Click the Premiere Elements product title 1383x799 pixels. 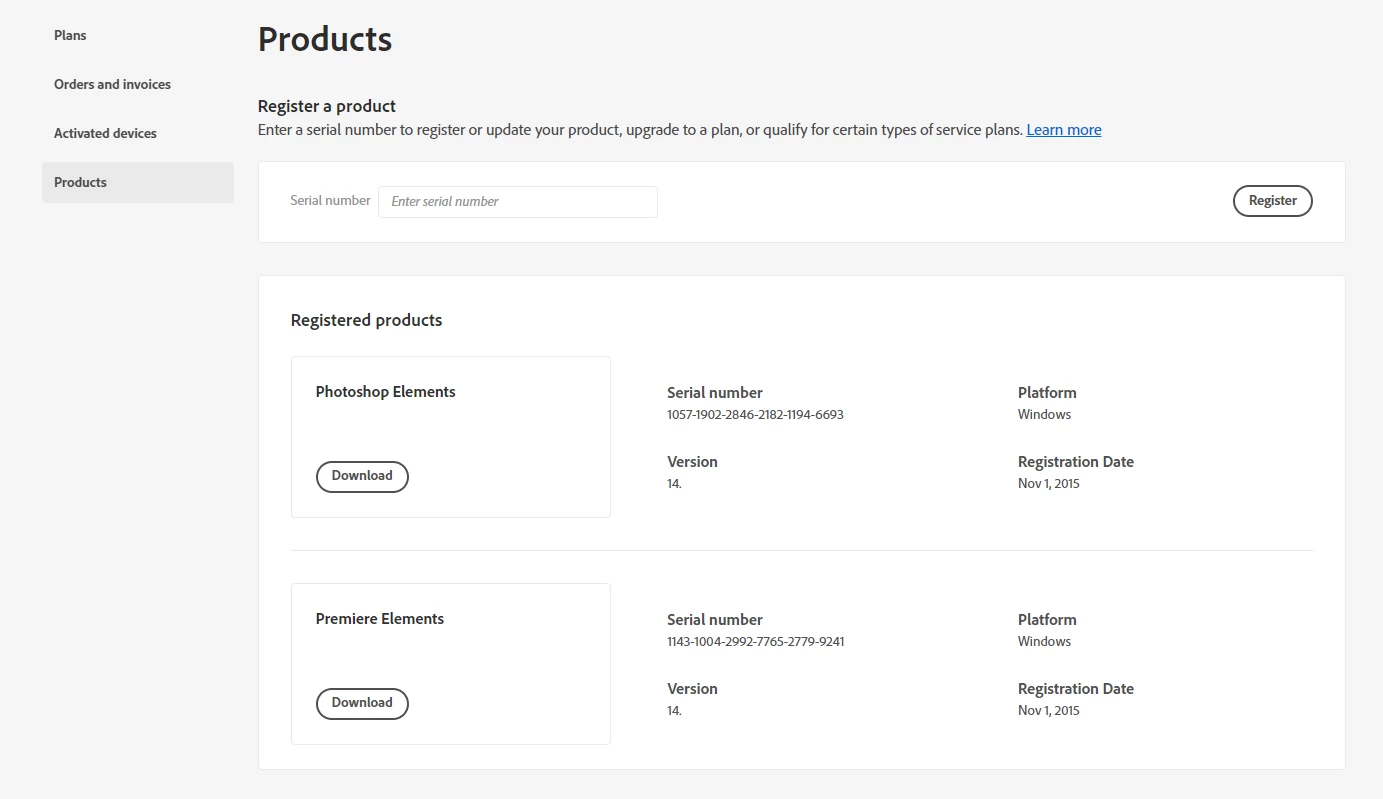click(x=379, y=619)
